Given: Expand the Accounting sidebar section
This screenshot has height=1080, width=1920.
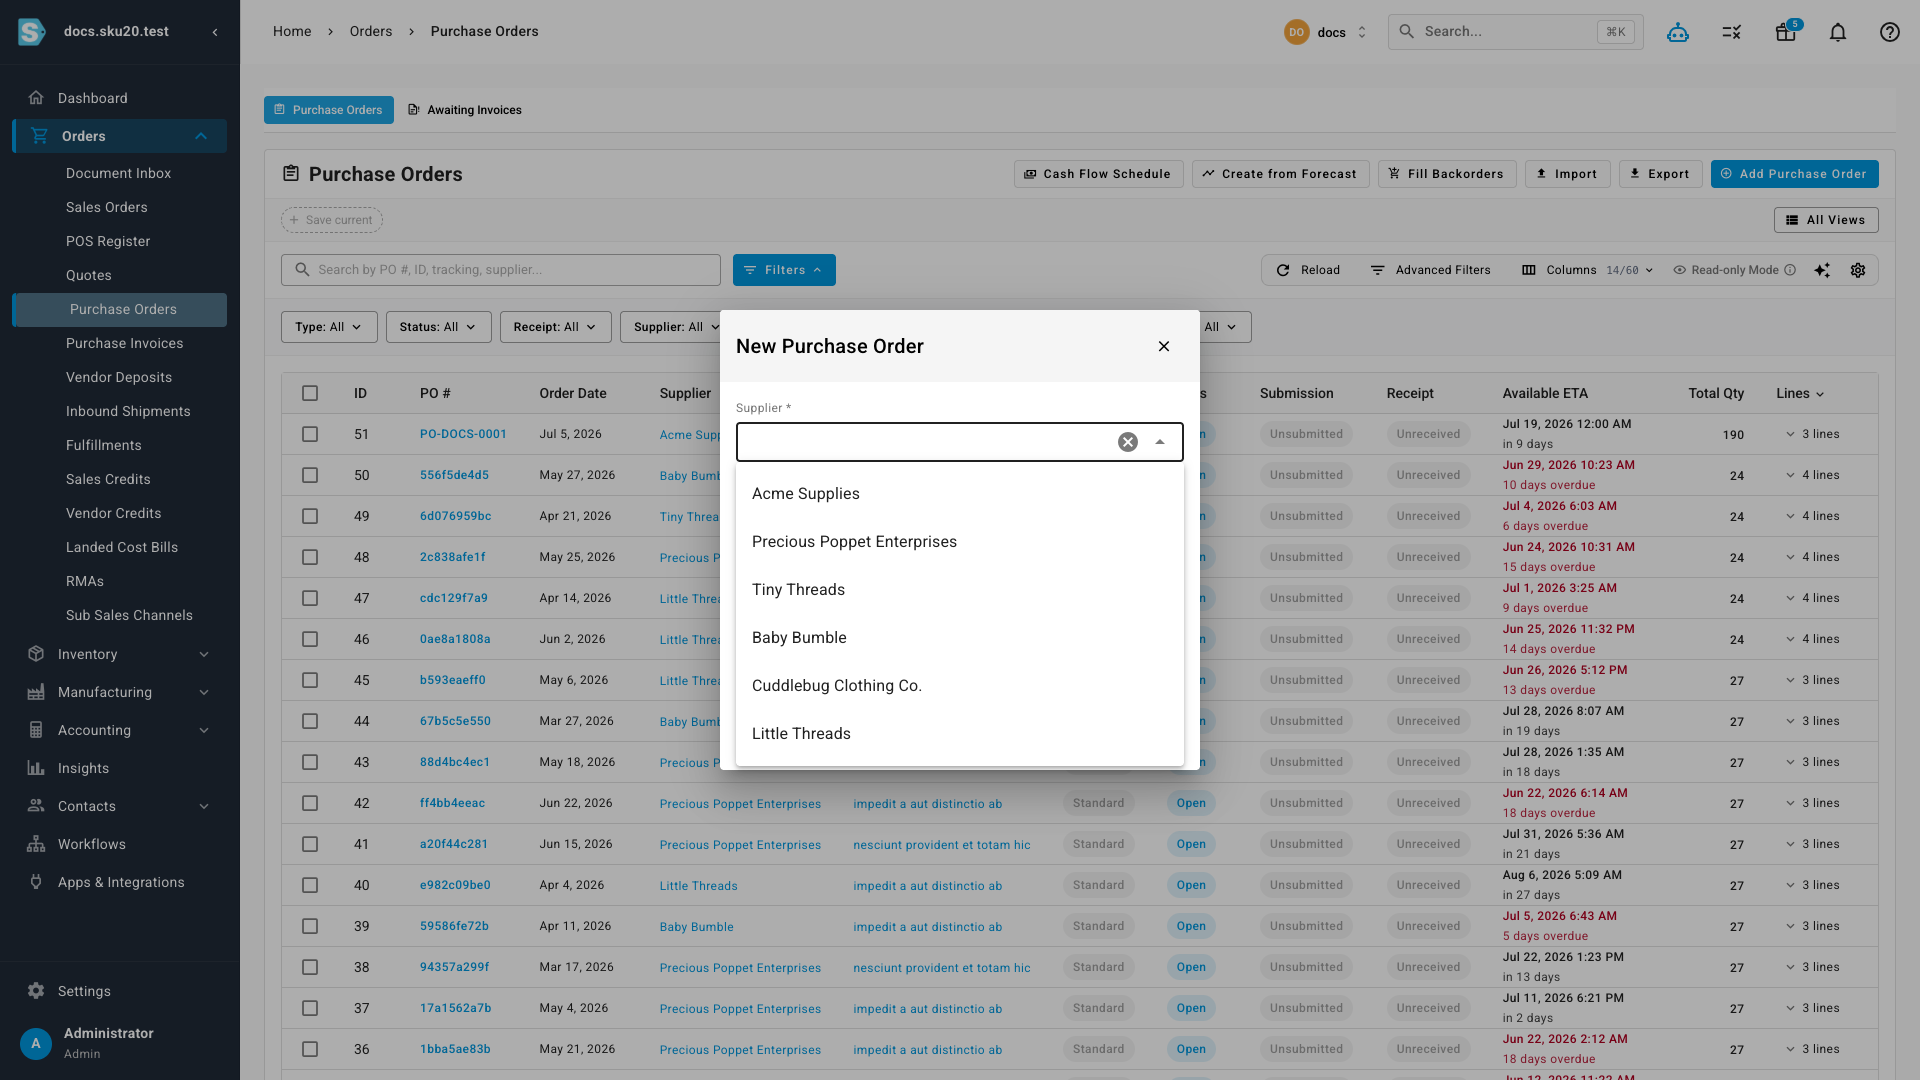Looking at the screenshot, I should [120, 730].
